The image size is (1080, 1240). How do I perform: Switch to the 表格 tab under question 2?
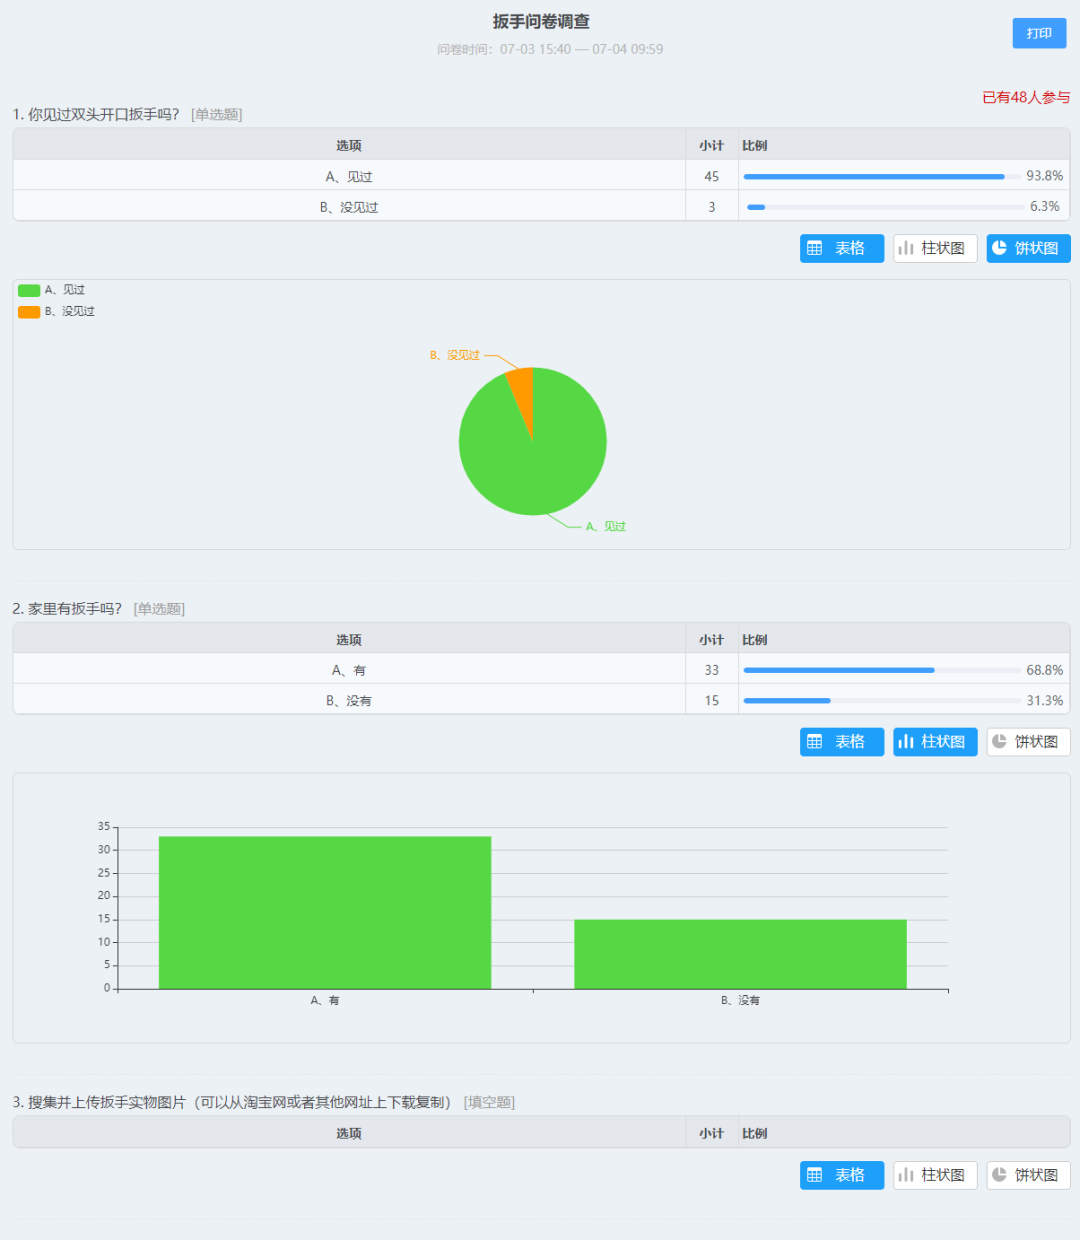coord(841,741)
